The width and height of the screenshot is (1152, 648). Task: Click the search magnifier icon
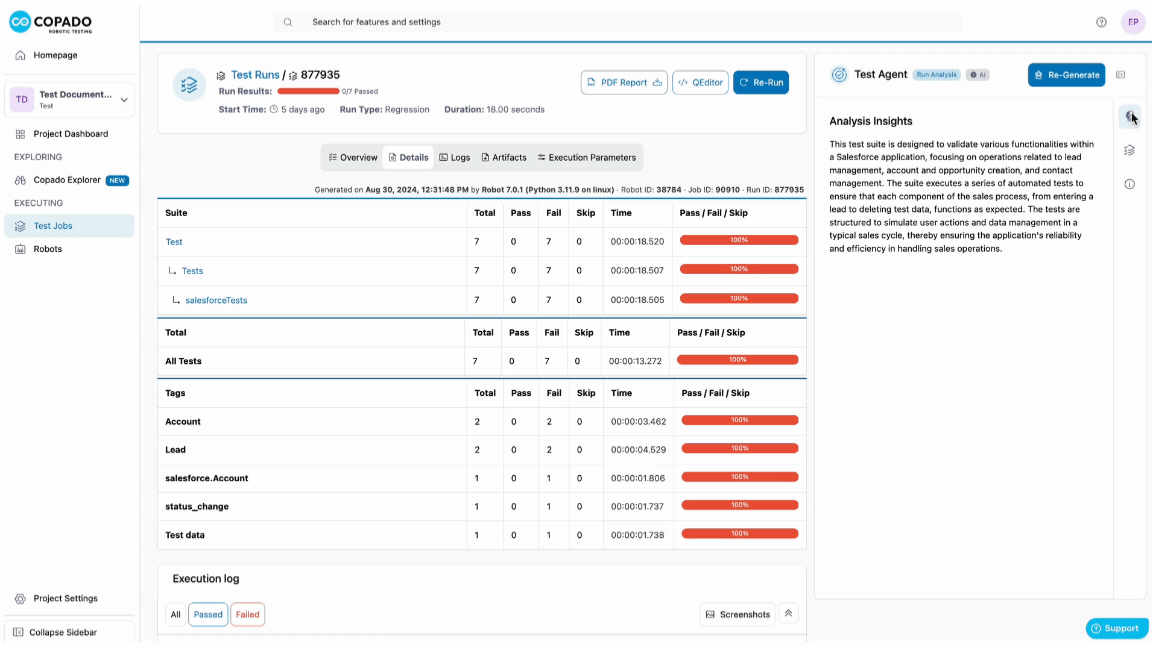pos(288,22)
